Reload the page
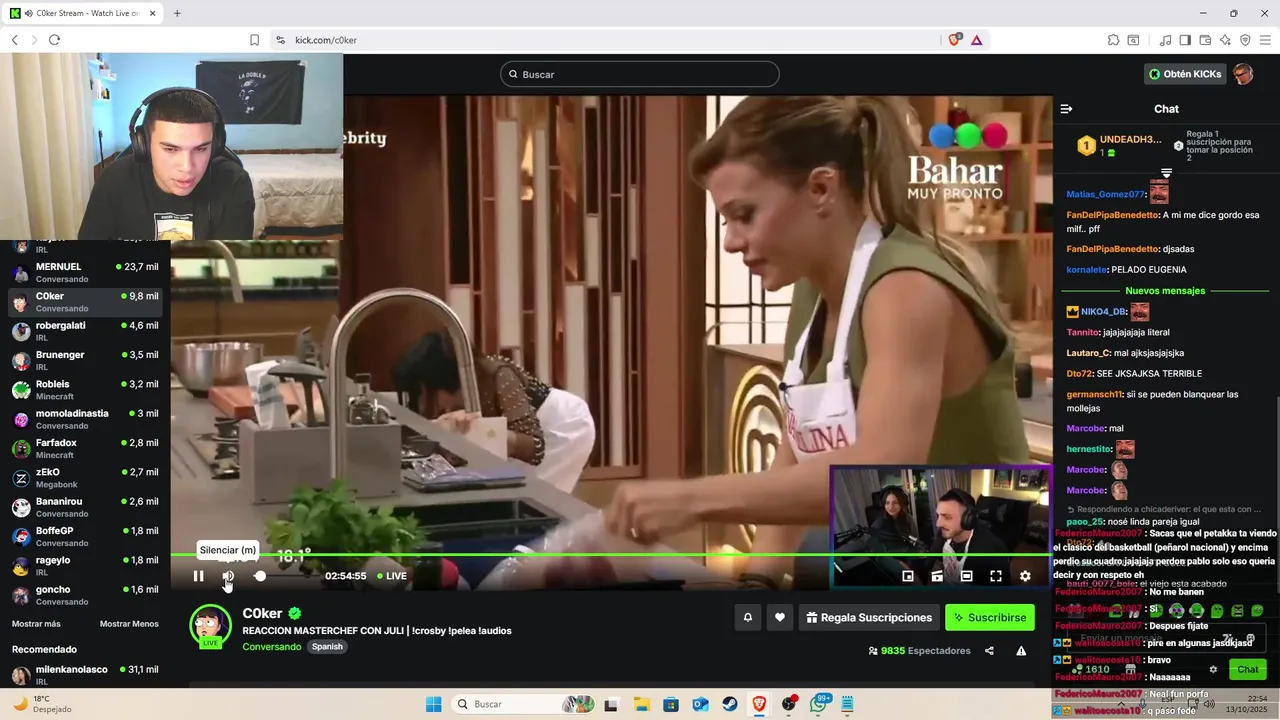The image size is (1280, 720). point(54,40)
